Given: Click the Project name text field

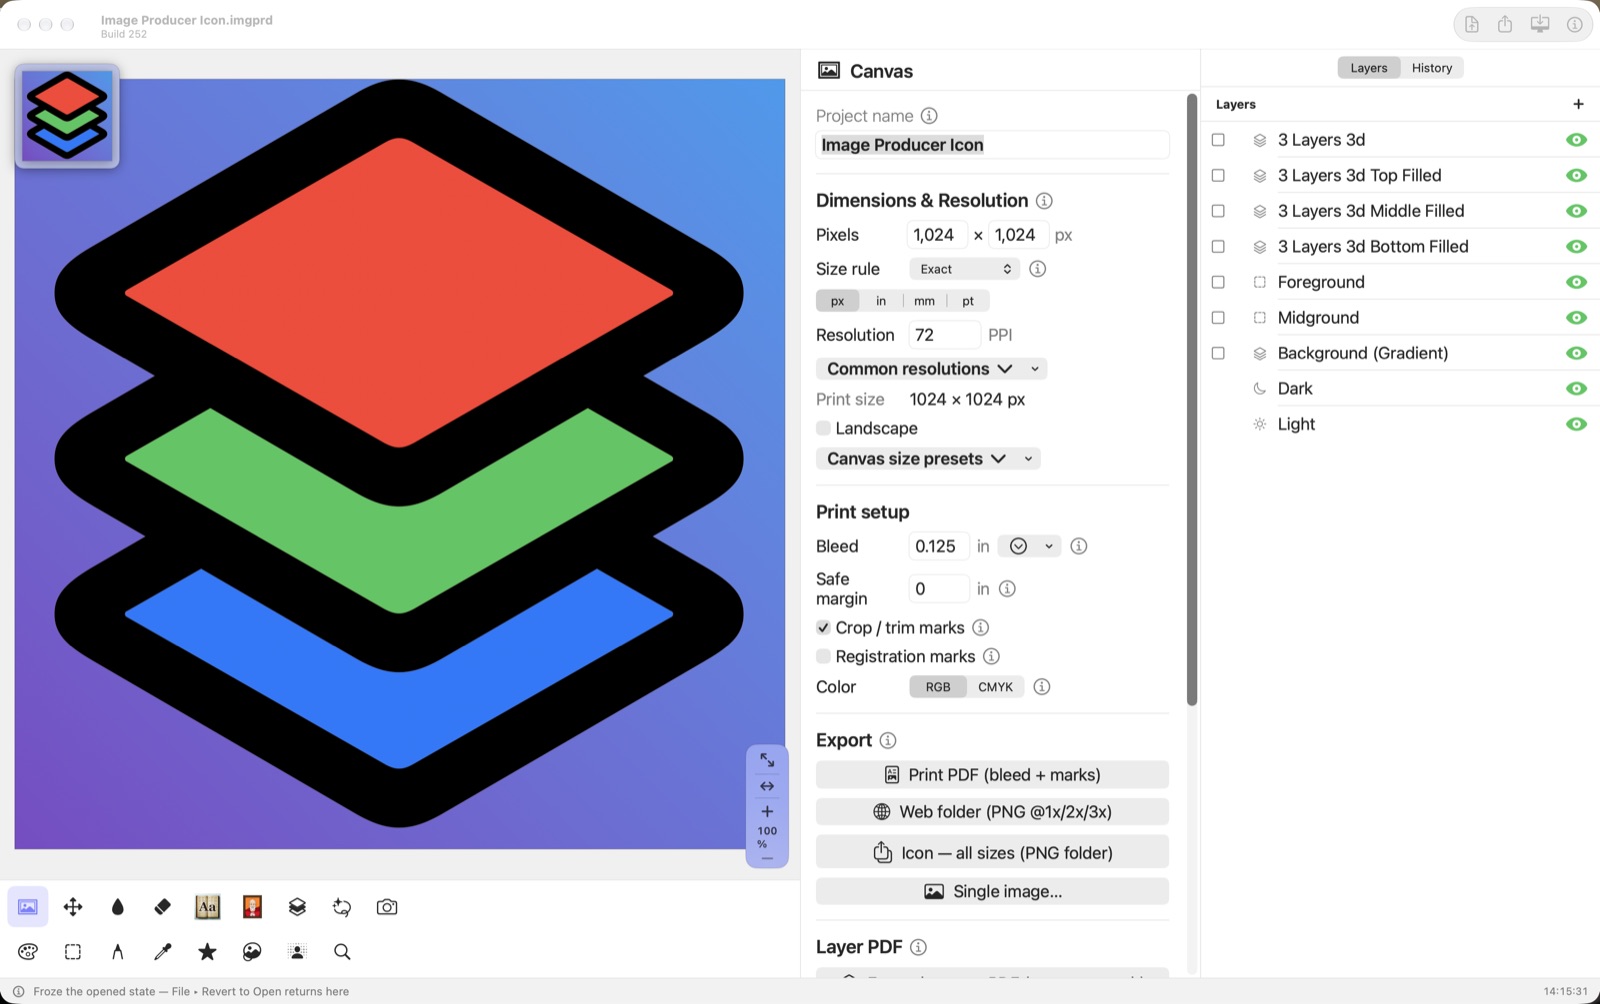Looking at the screenshot, I should pos(992,145).
